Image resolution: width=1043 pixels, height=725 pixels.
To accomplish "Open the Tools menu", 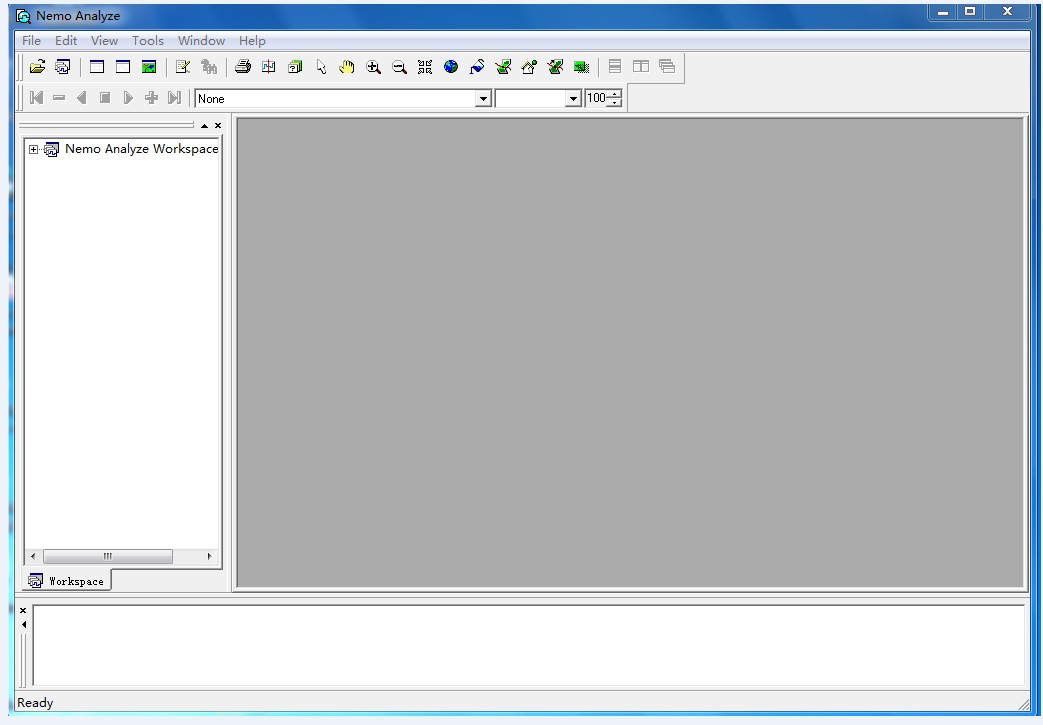I will point(148,41).
